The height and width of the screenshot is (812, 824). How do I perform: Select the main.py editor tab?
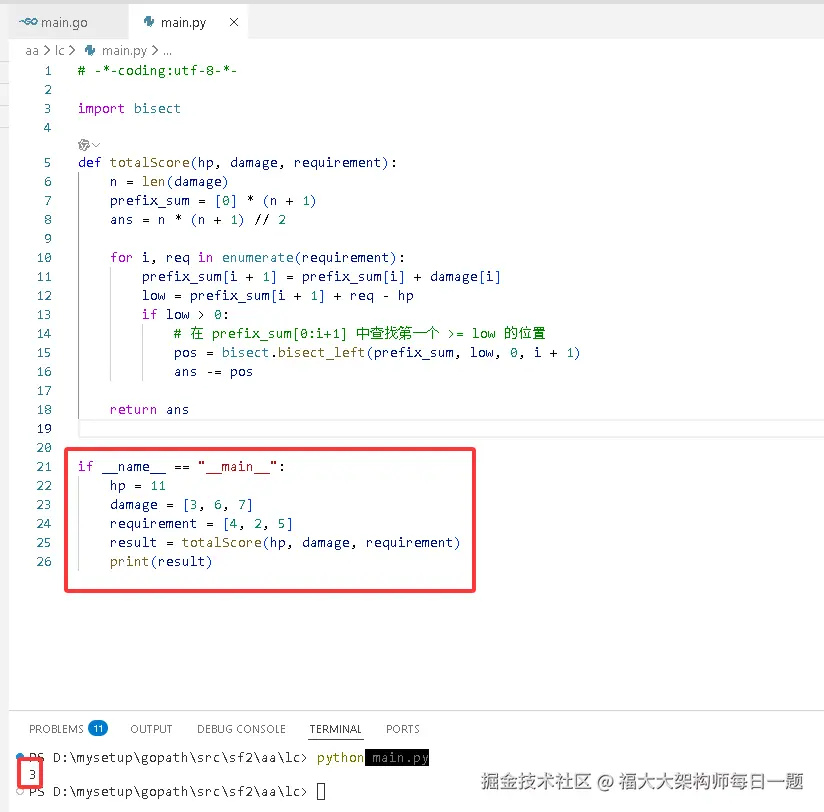coord(183,22)
